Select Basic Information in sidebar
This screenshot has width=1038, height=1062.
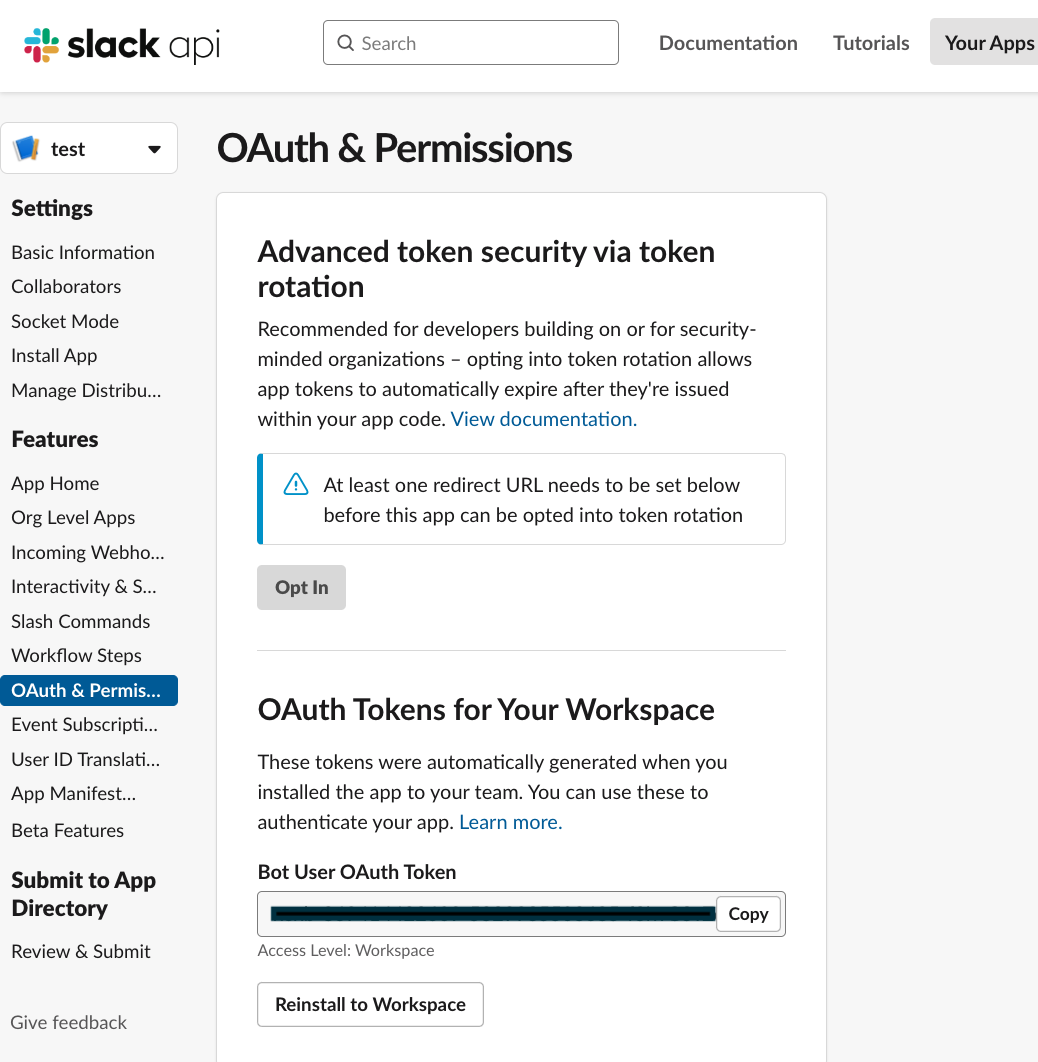click(83, 253)
